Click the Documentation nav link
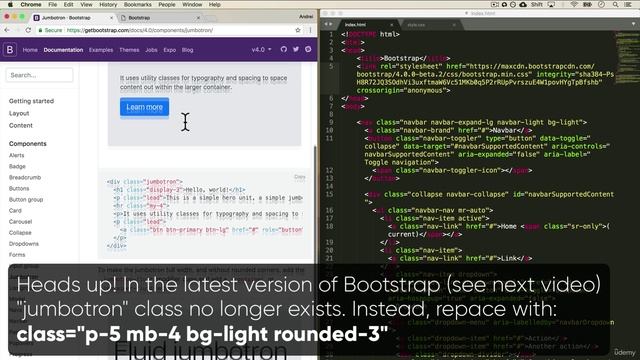The image size is (640, 360). 63,50
